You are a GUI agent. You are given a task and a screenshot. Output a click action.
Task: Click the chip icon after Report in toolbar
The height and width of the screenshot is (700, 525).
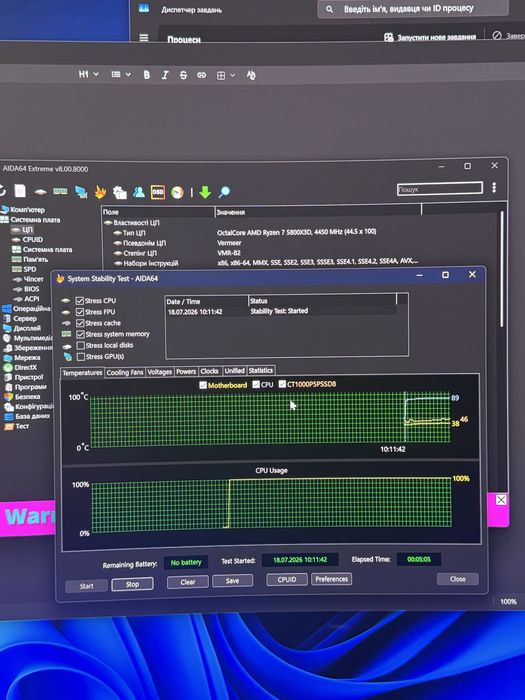pyautogui.click(x=41, y=192)
